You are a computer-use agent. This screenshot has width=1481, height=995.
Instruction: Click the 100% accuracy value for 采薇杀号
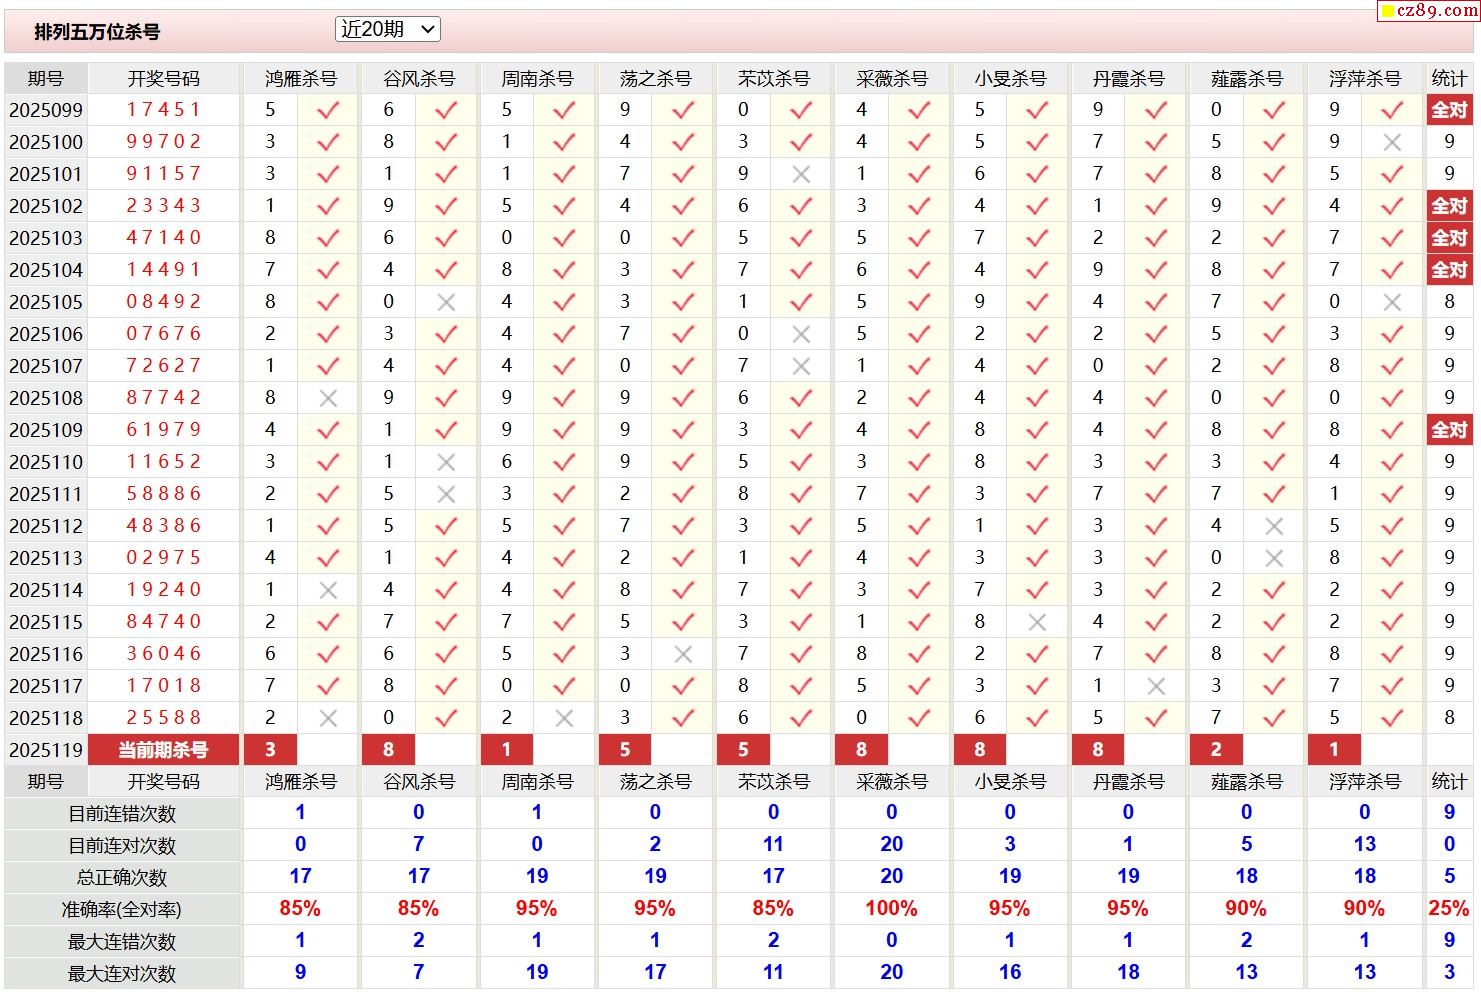891,909
